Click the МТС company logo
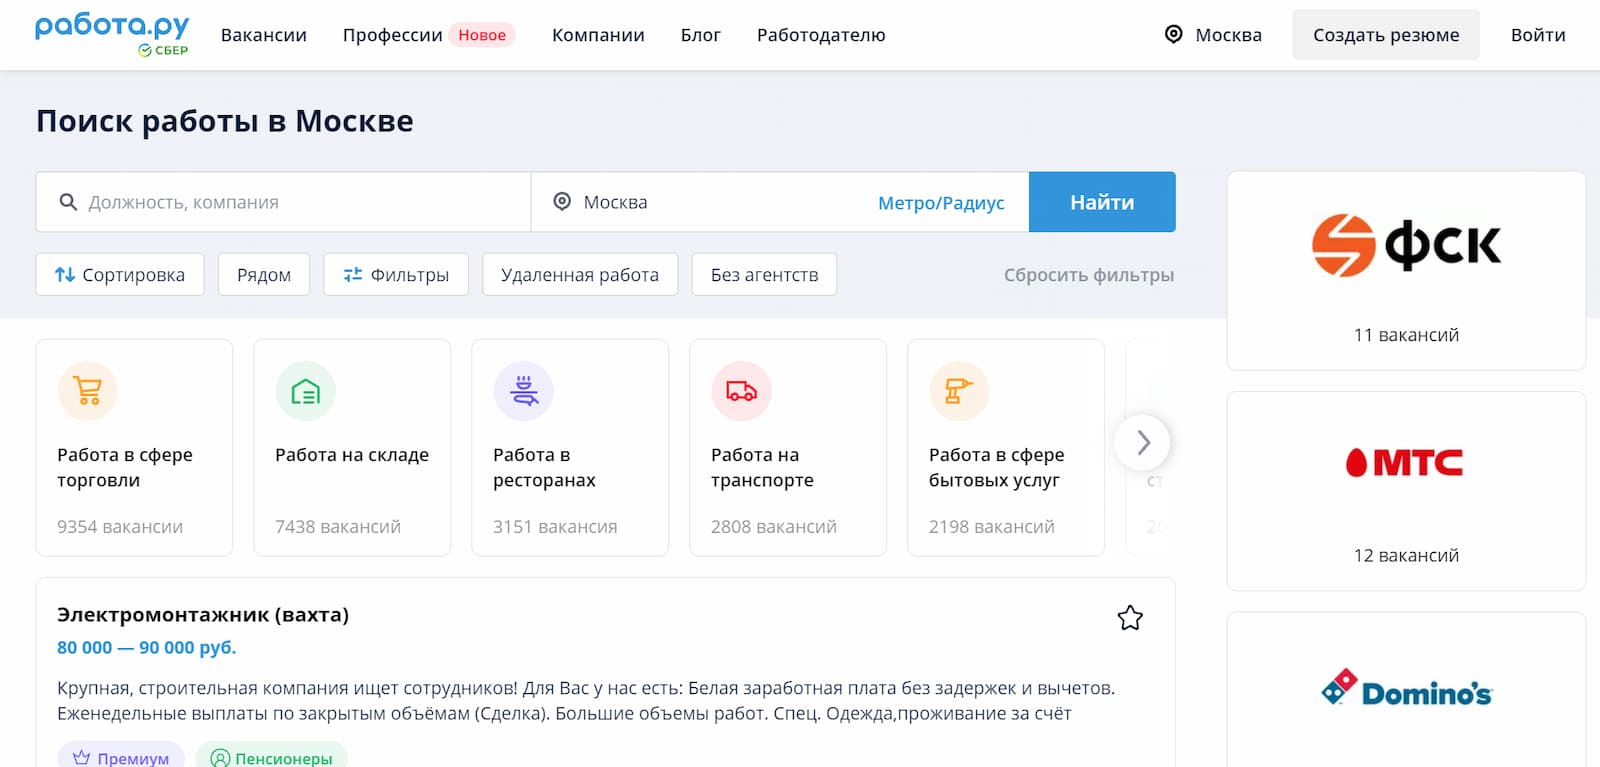Screen dimensions: 1600x767 click(1405, 462)
